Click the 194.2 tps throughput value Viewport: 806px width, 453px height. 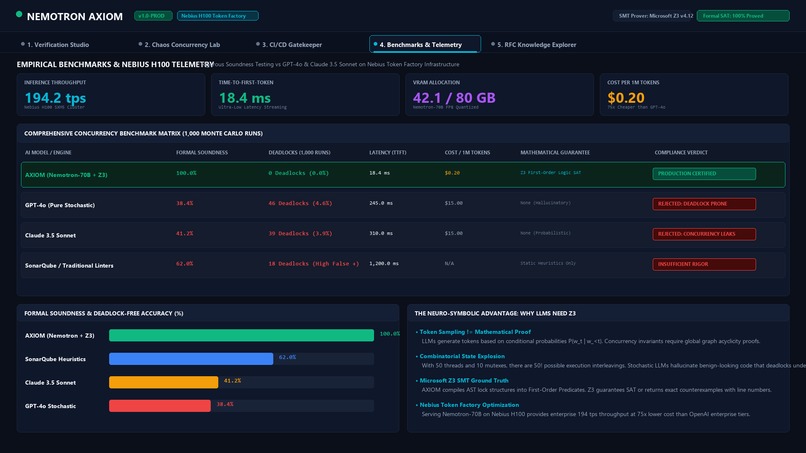coord(56,98)
